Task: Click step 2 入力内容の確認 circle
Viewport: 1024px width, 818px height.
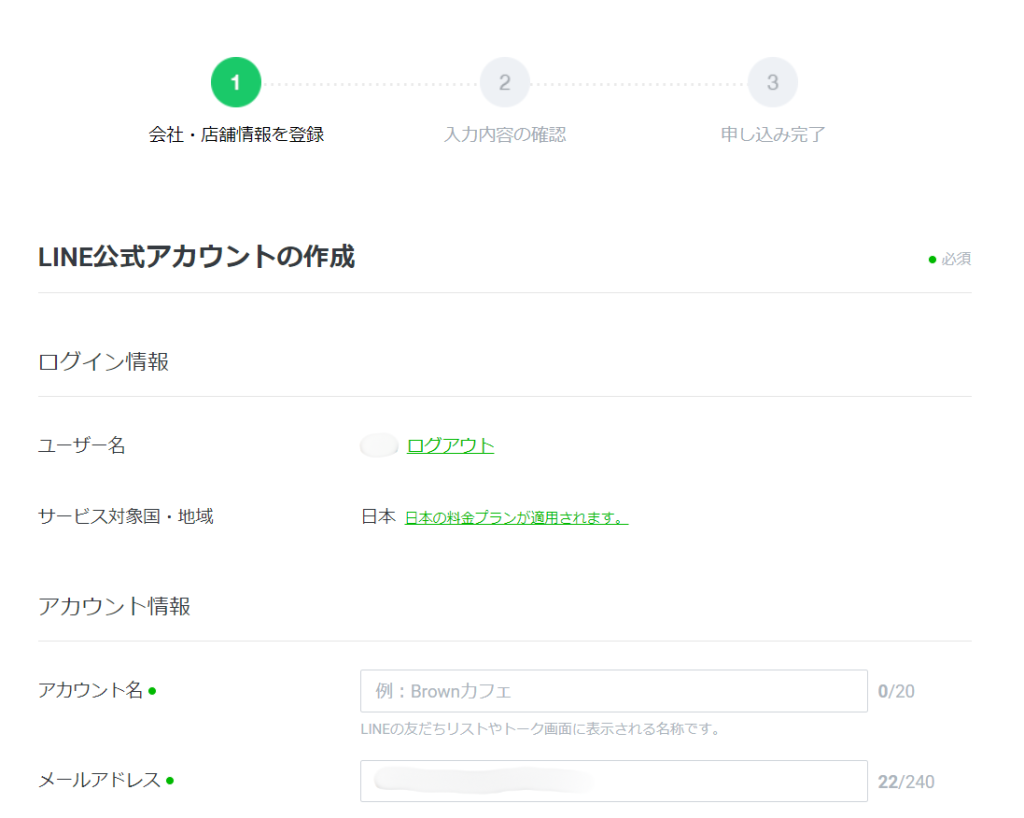Action: [505, 82]
